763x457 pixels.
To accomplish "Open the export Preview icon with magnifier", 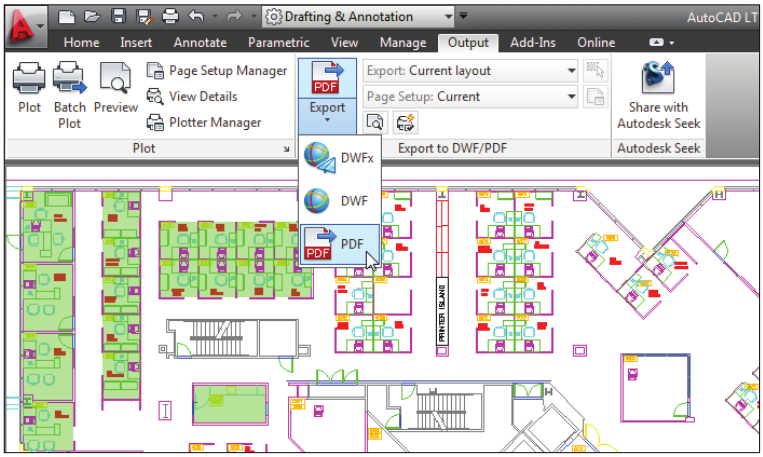I will [375, 123].
